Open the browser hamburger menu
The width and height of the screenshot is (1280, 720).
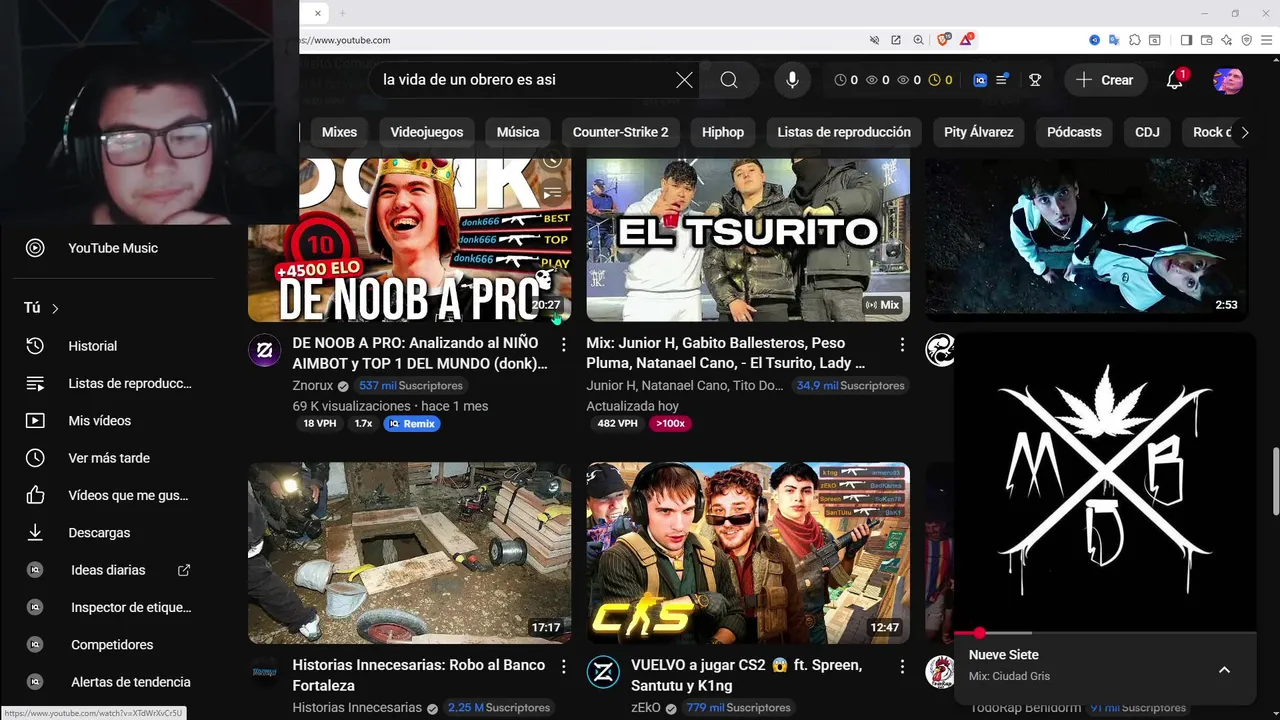[1266, 40]
